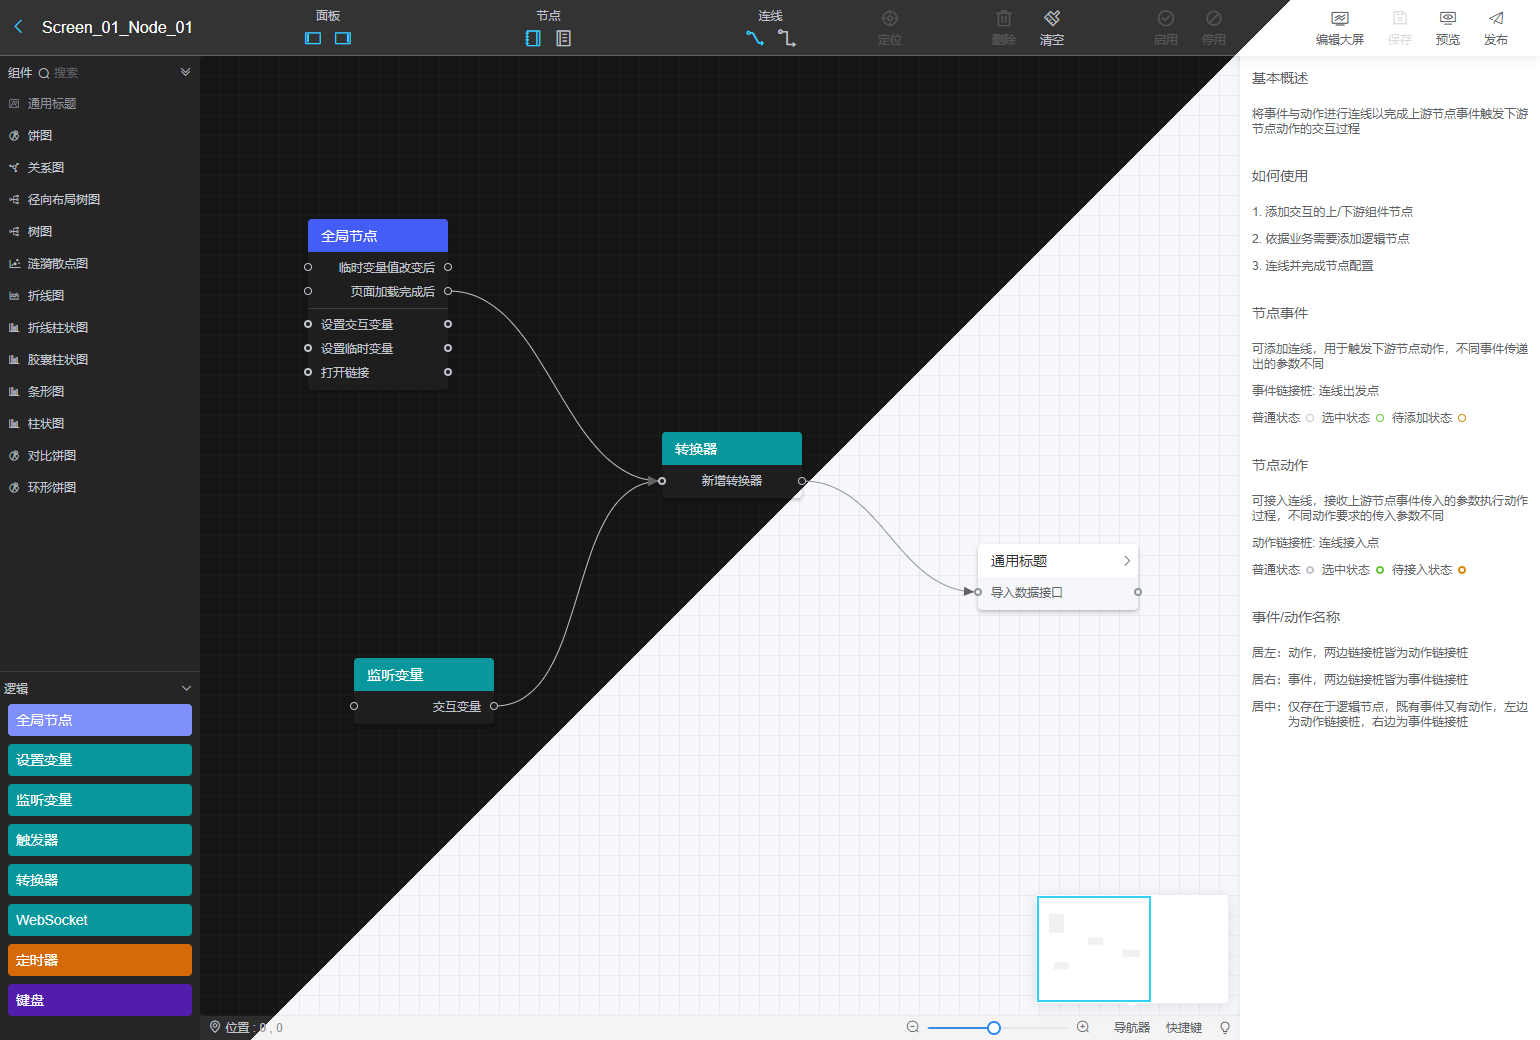
Task: Click the 停用 disable icon
Action: (x=1214, y=18)
